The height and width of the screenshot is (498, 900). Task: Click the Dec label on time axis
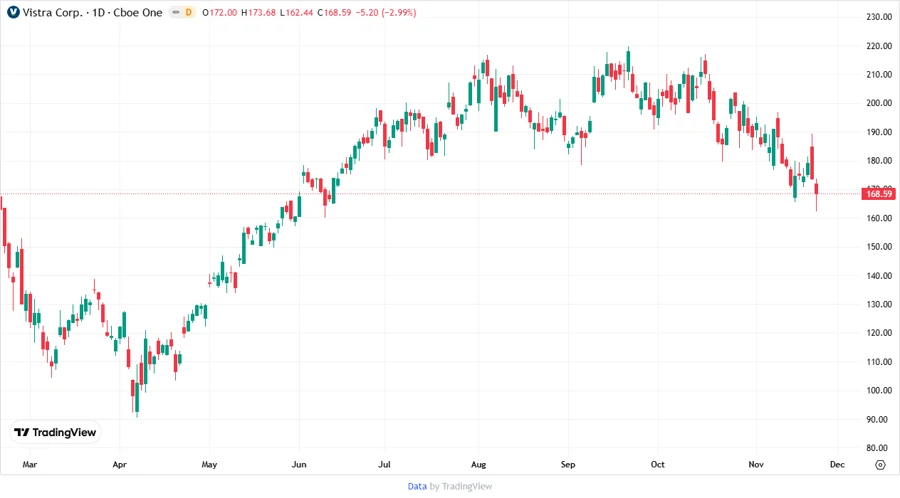point(837,464)
